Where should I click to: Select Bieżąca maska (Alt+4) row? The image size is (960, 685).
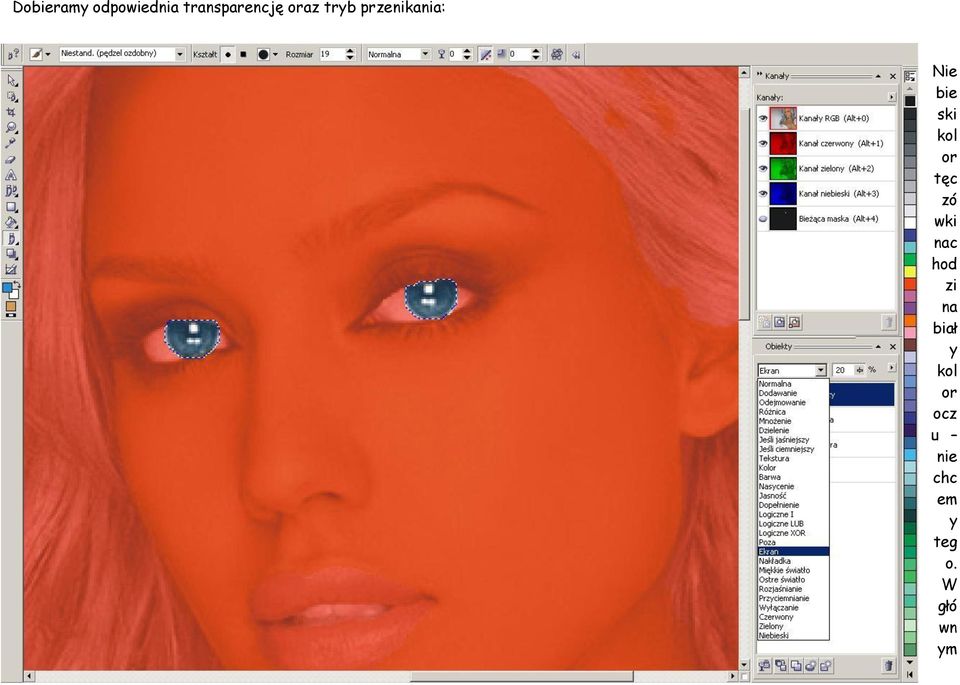point(827,219)
